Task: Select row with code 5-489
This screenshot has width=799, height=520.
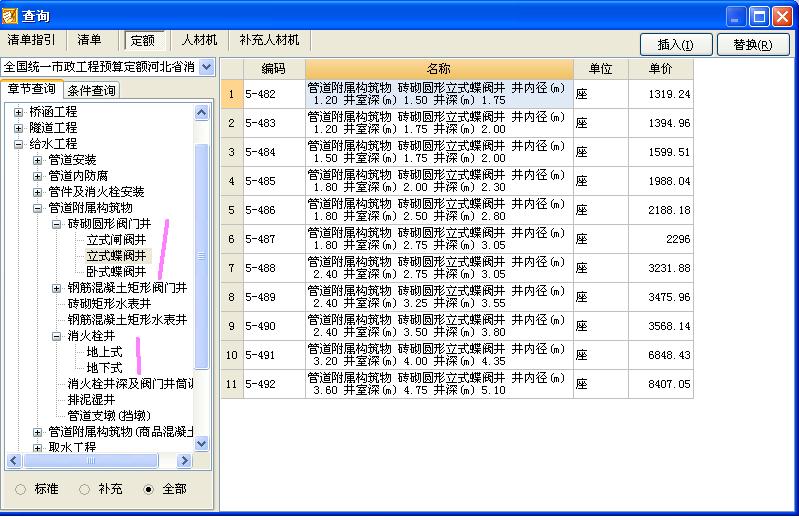Action: 457,297
